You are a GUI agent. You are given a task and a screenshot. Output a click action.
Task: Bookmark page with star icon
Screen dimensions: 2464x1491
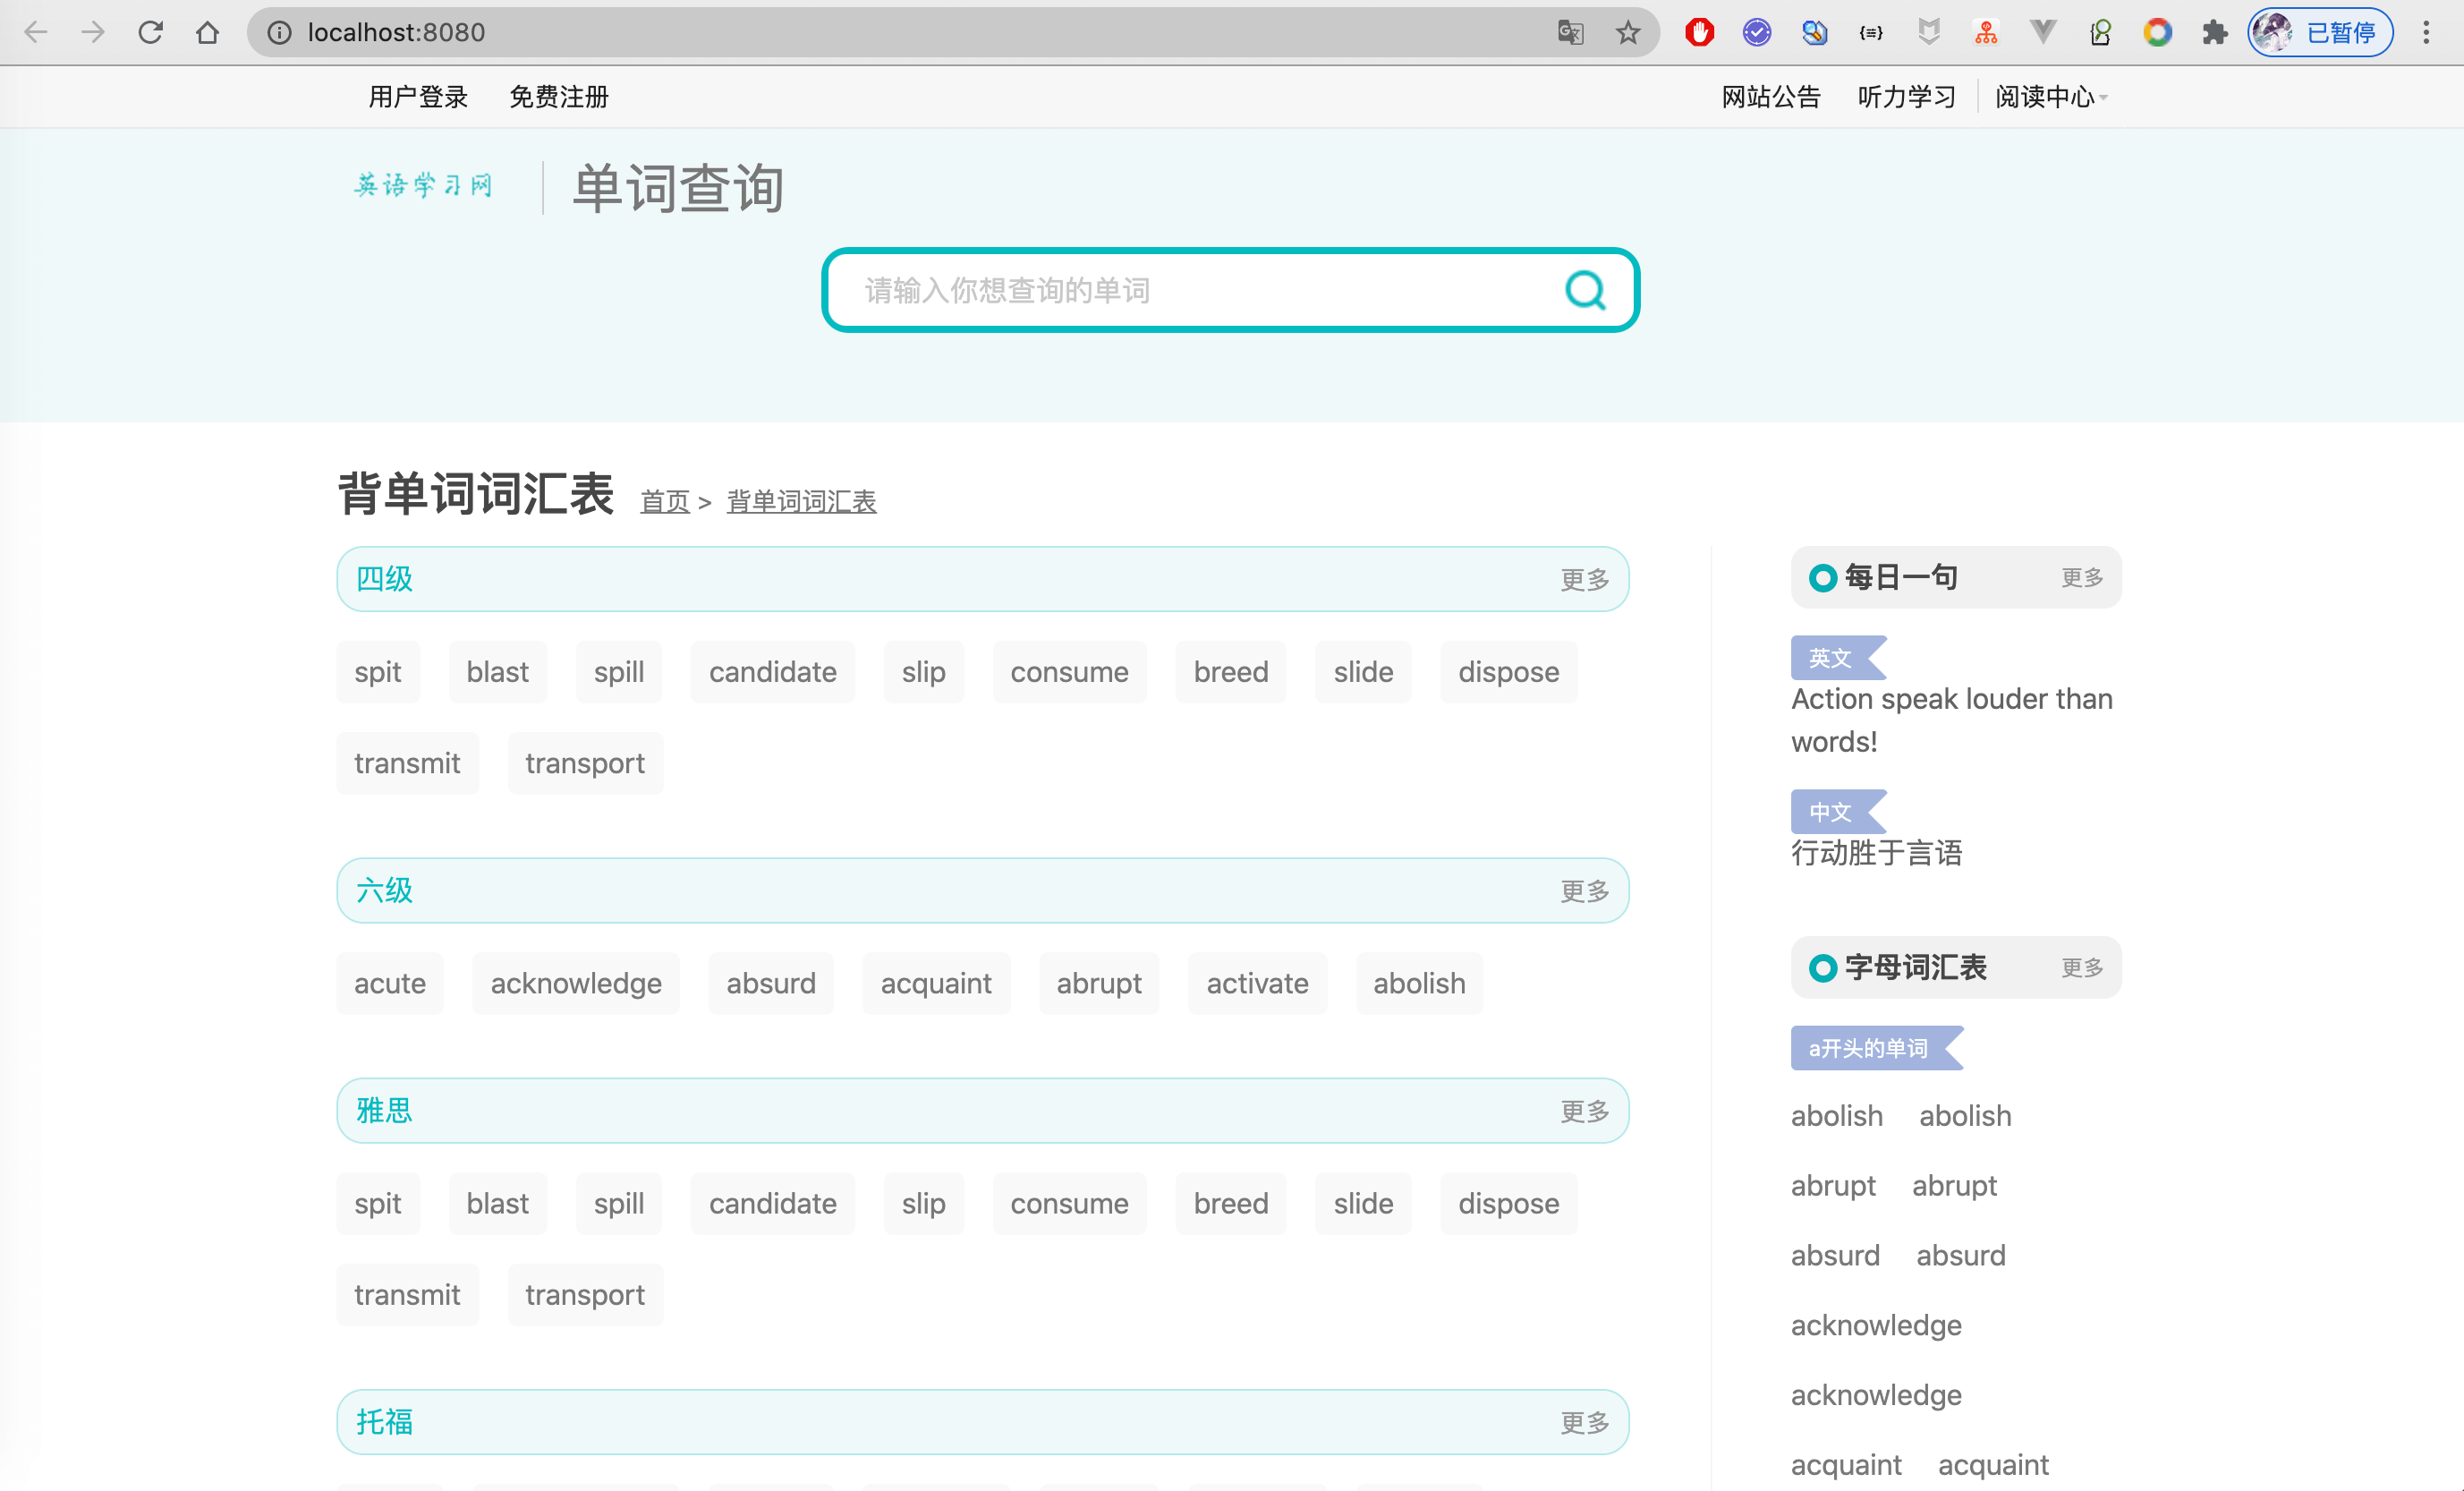pyautogui.click(x=1627, y=32)
